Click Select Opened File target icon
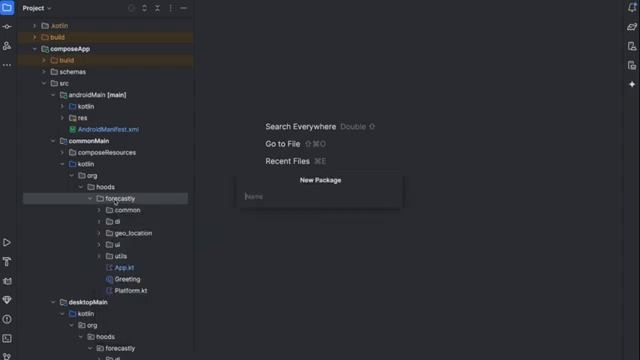 (x=131, y=8)
